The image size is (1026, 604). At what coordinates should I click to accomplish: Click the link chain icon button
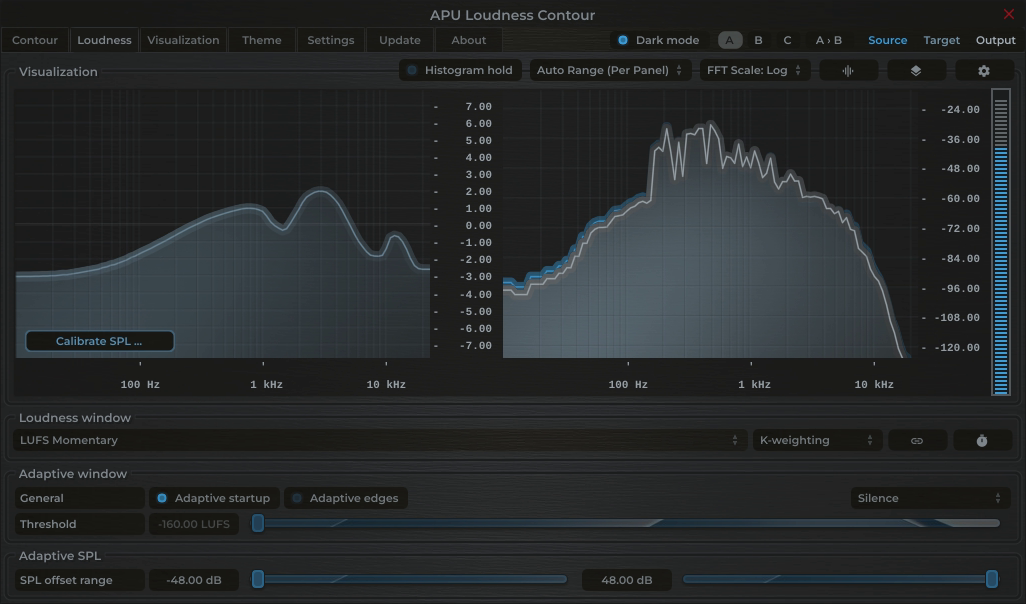(916, 441)
